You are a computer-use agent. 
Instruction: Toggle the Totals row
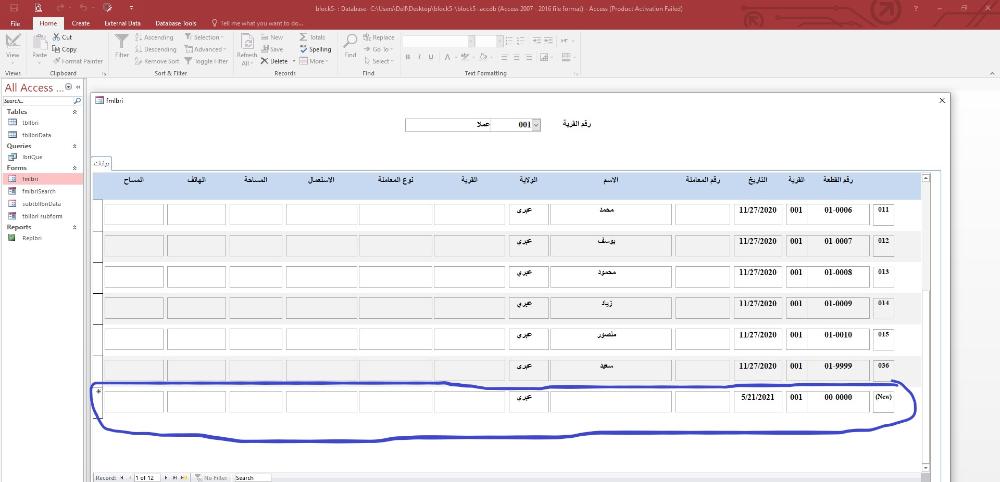312,38
